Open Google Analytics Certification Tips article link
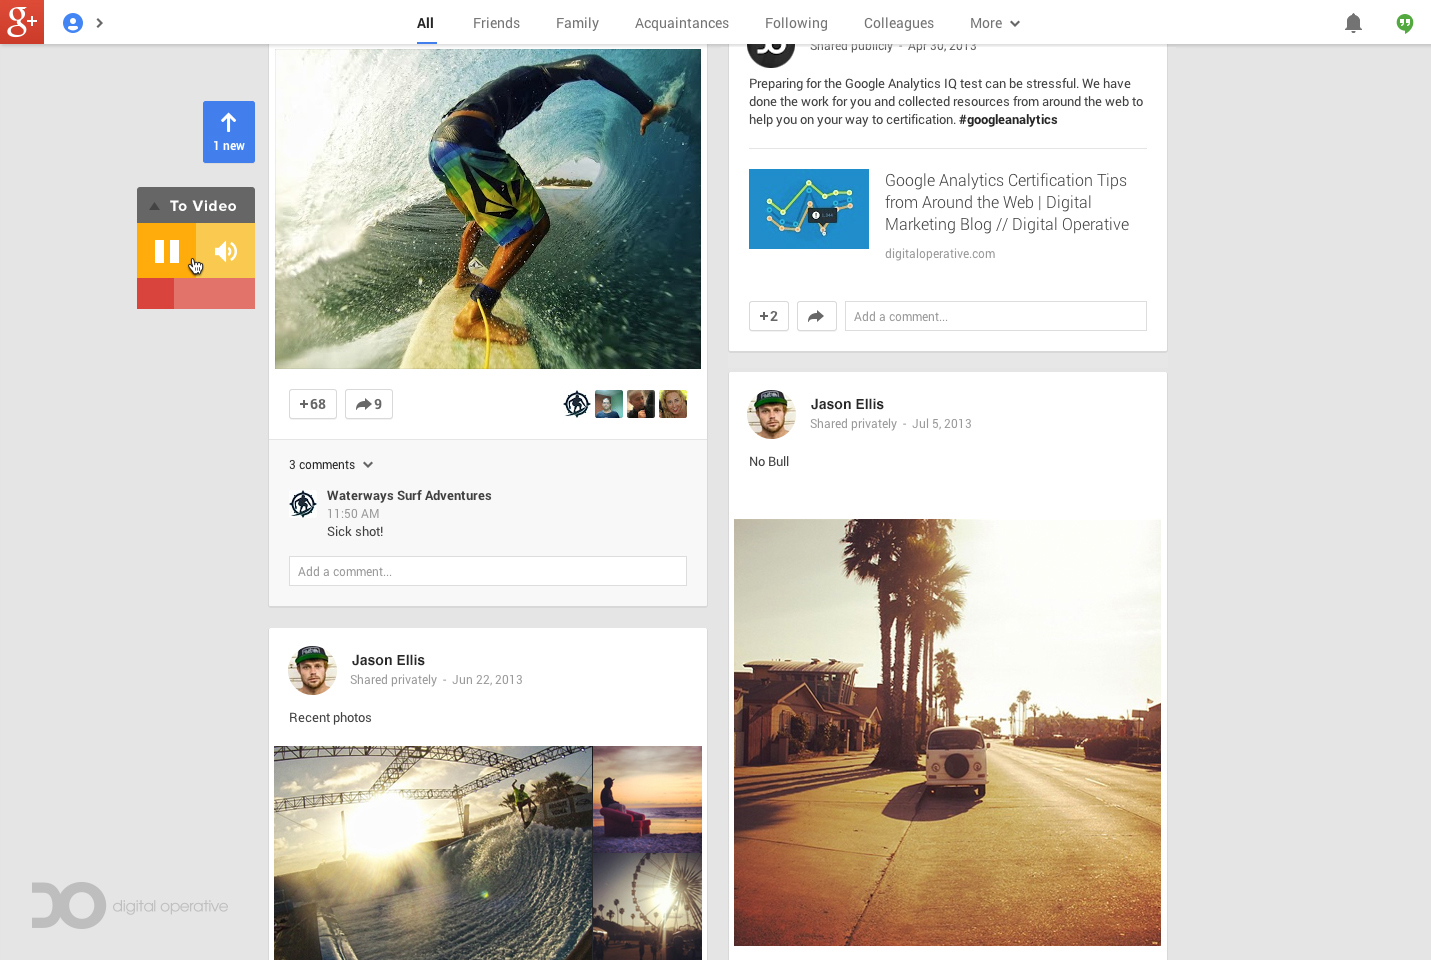The width and height of the screenshot is (1431, 960). [x=1006, y=202]
